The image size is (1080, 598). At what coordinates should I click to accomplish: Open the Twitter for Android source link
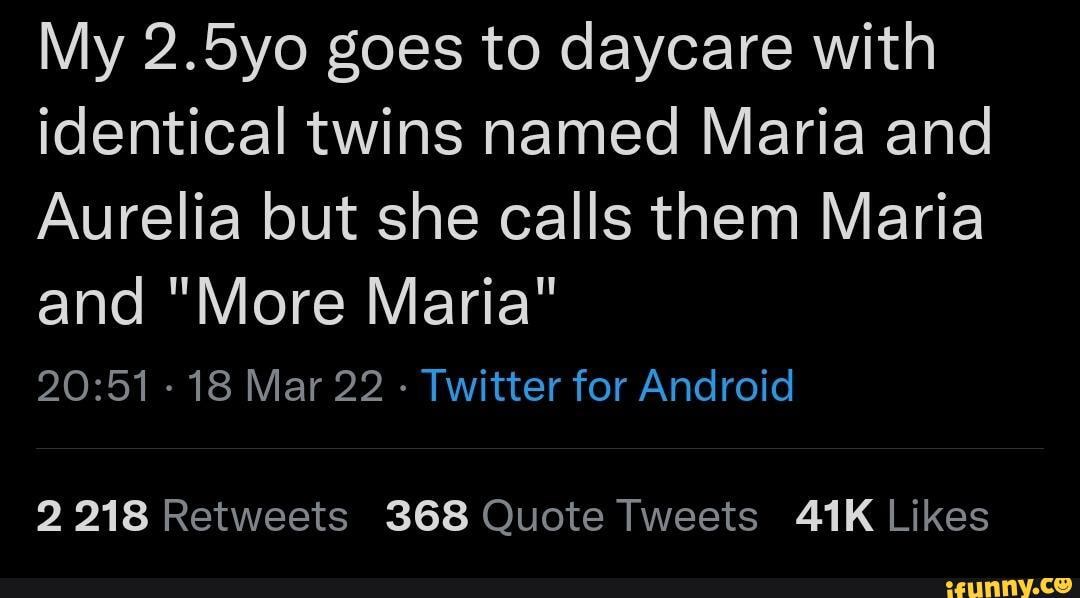(609, 383)
